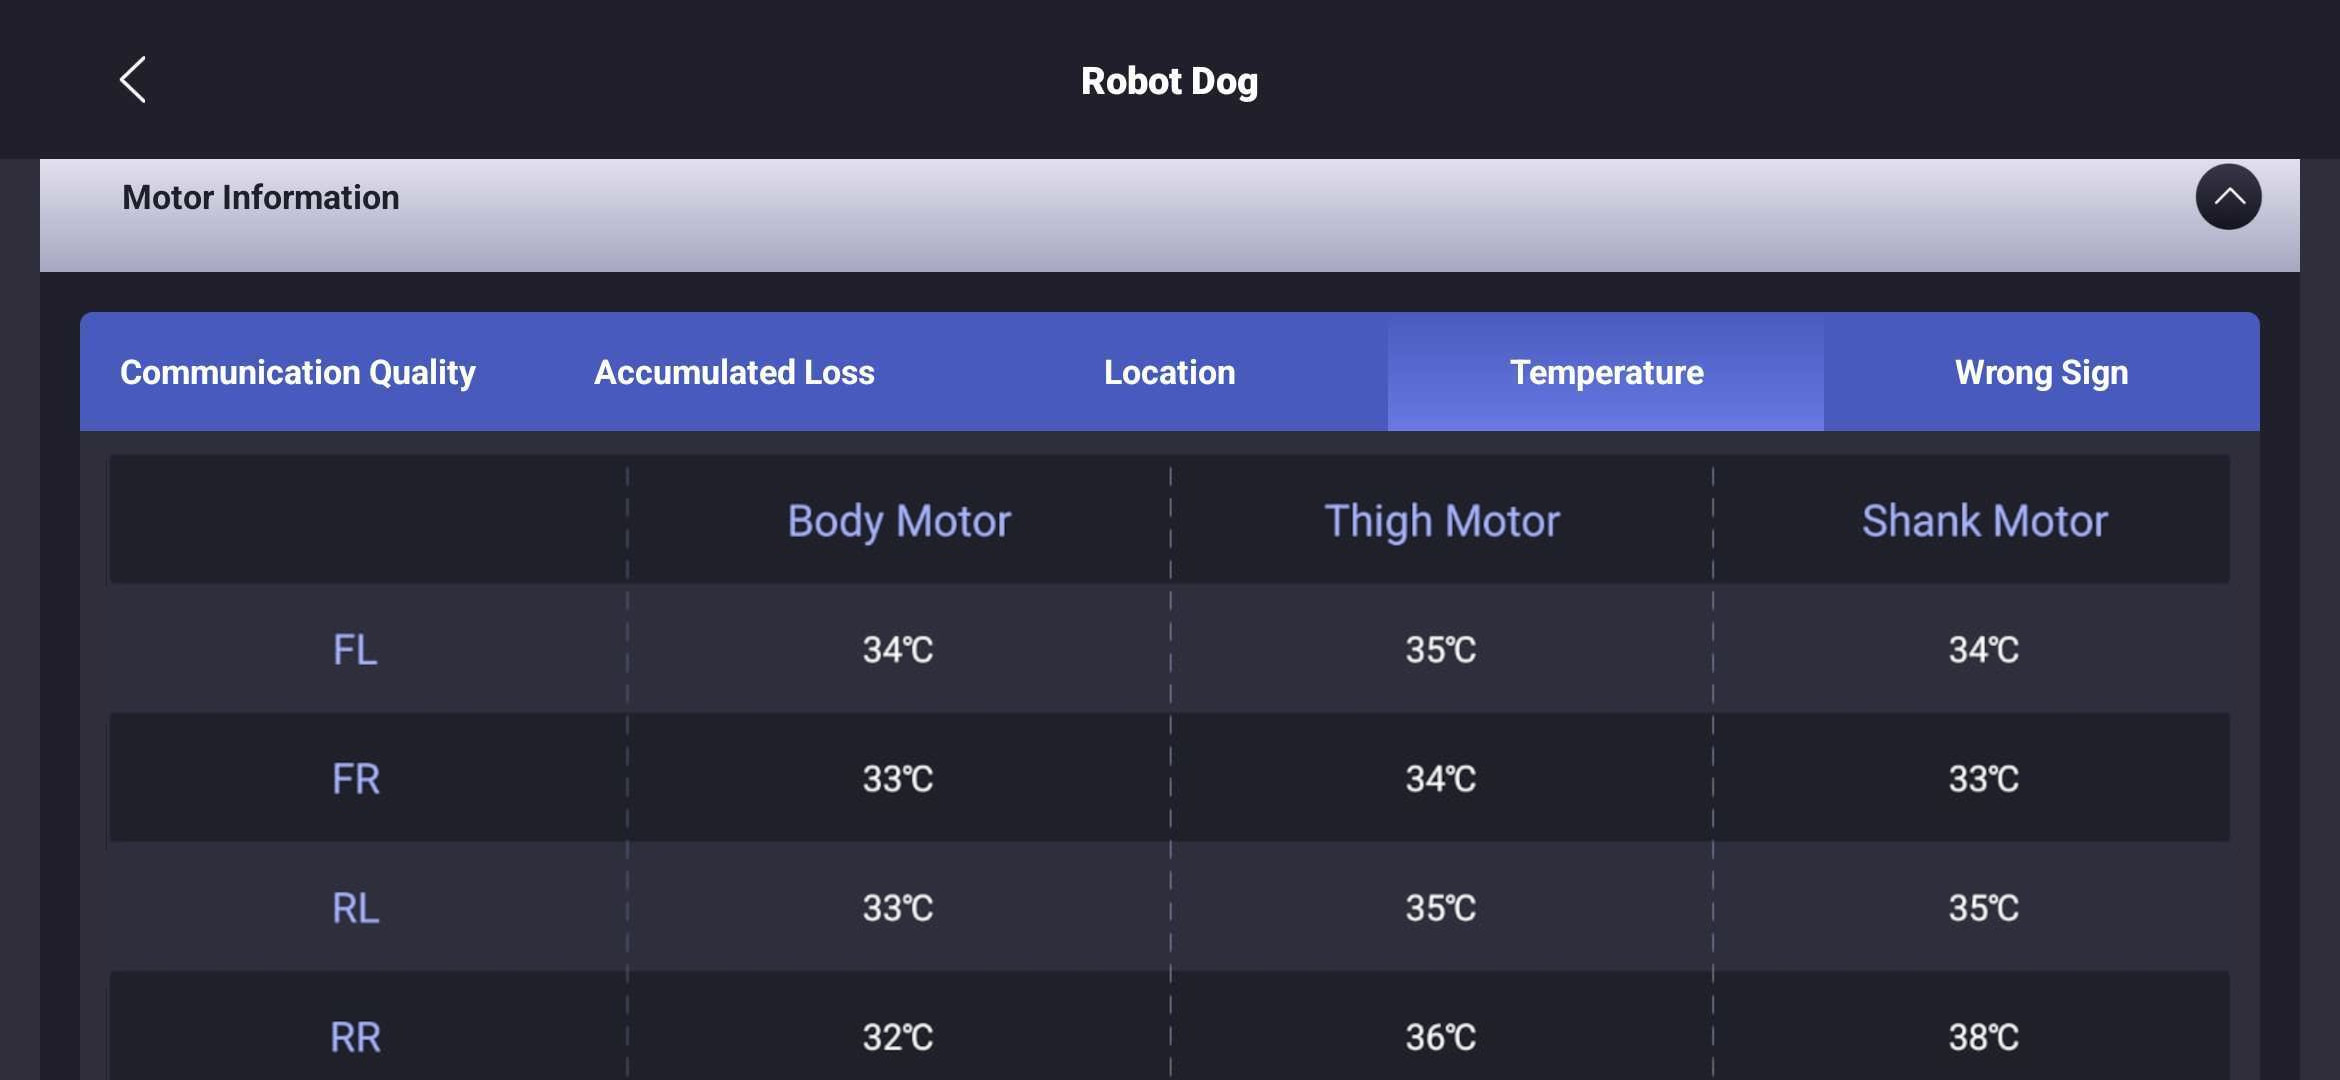Select the Thigh Motor column header
This screenshot has height=1080, width=2340.
pyautogui.click(x=1442, y=521)
